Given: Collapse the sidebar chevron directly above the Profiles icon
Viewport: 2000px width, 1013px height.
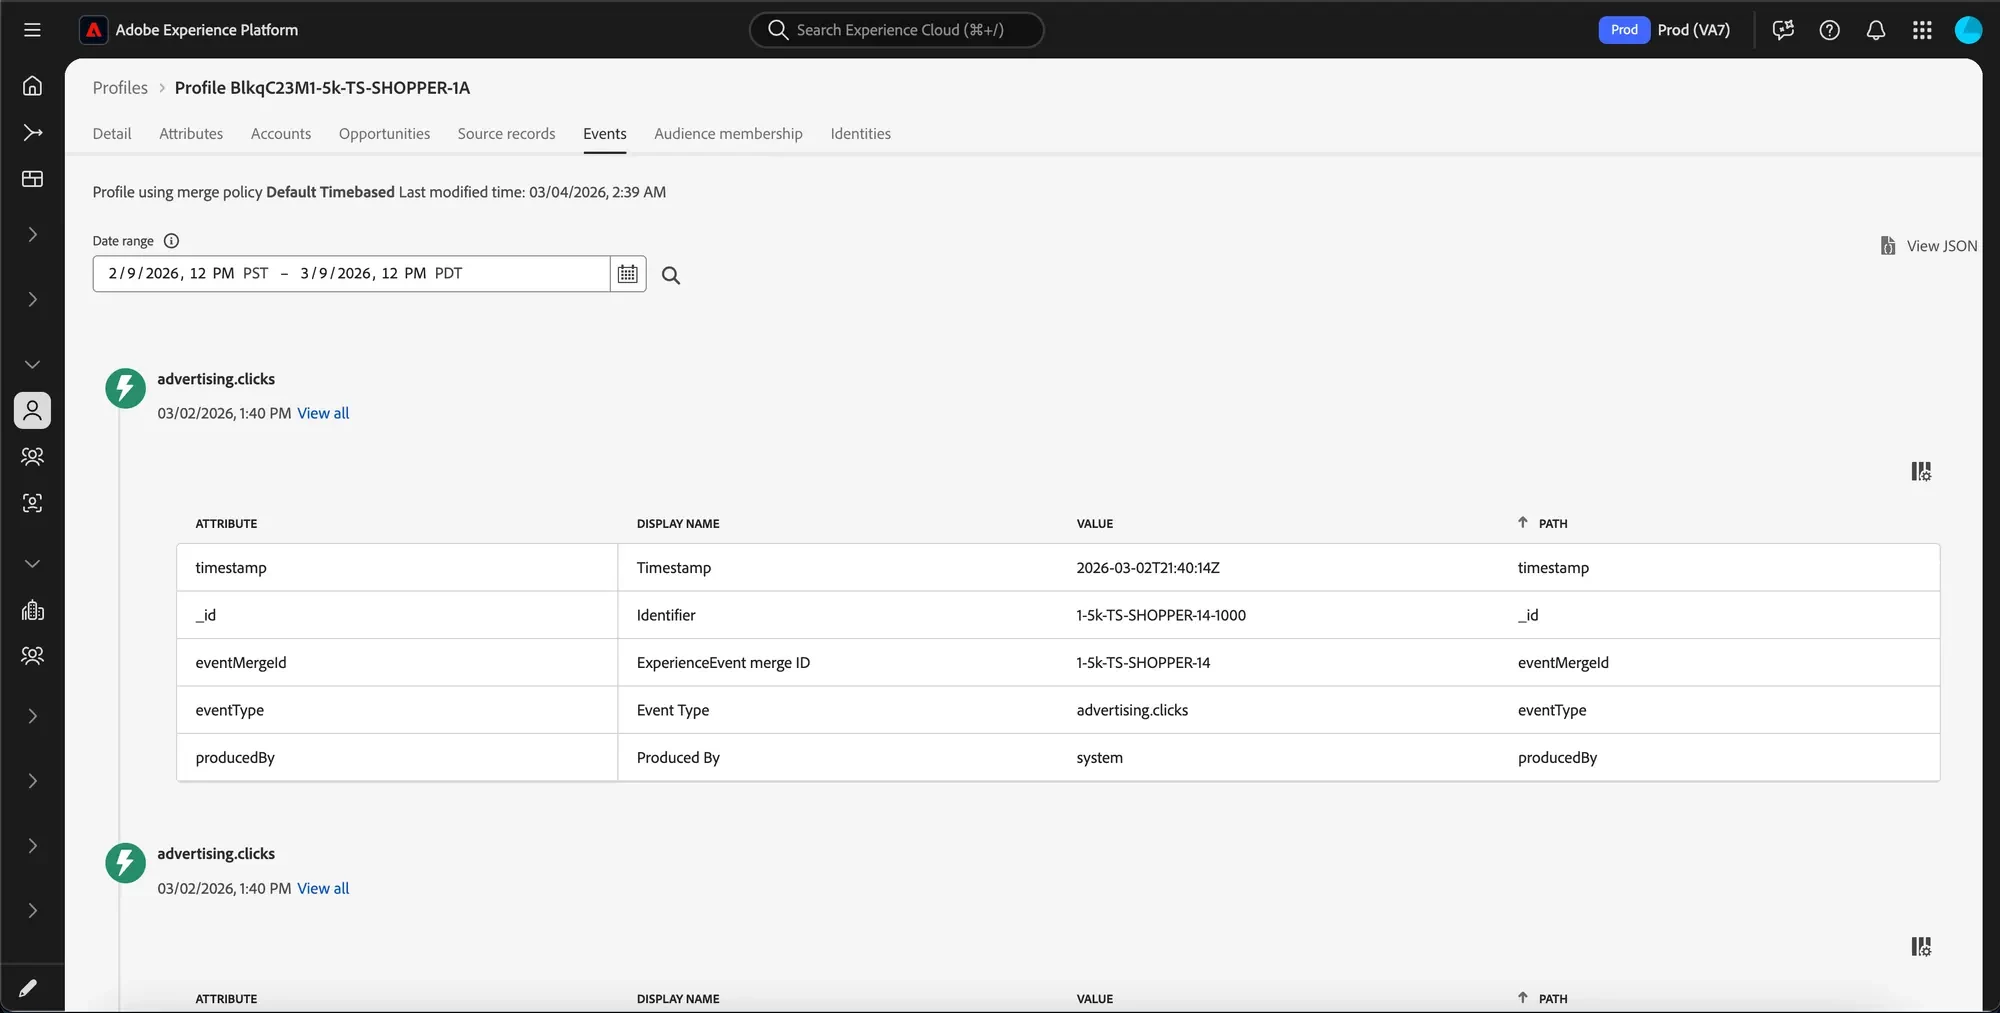Looking at the screenshot, I should [32, 365].
